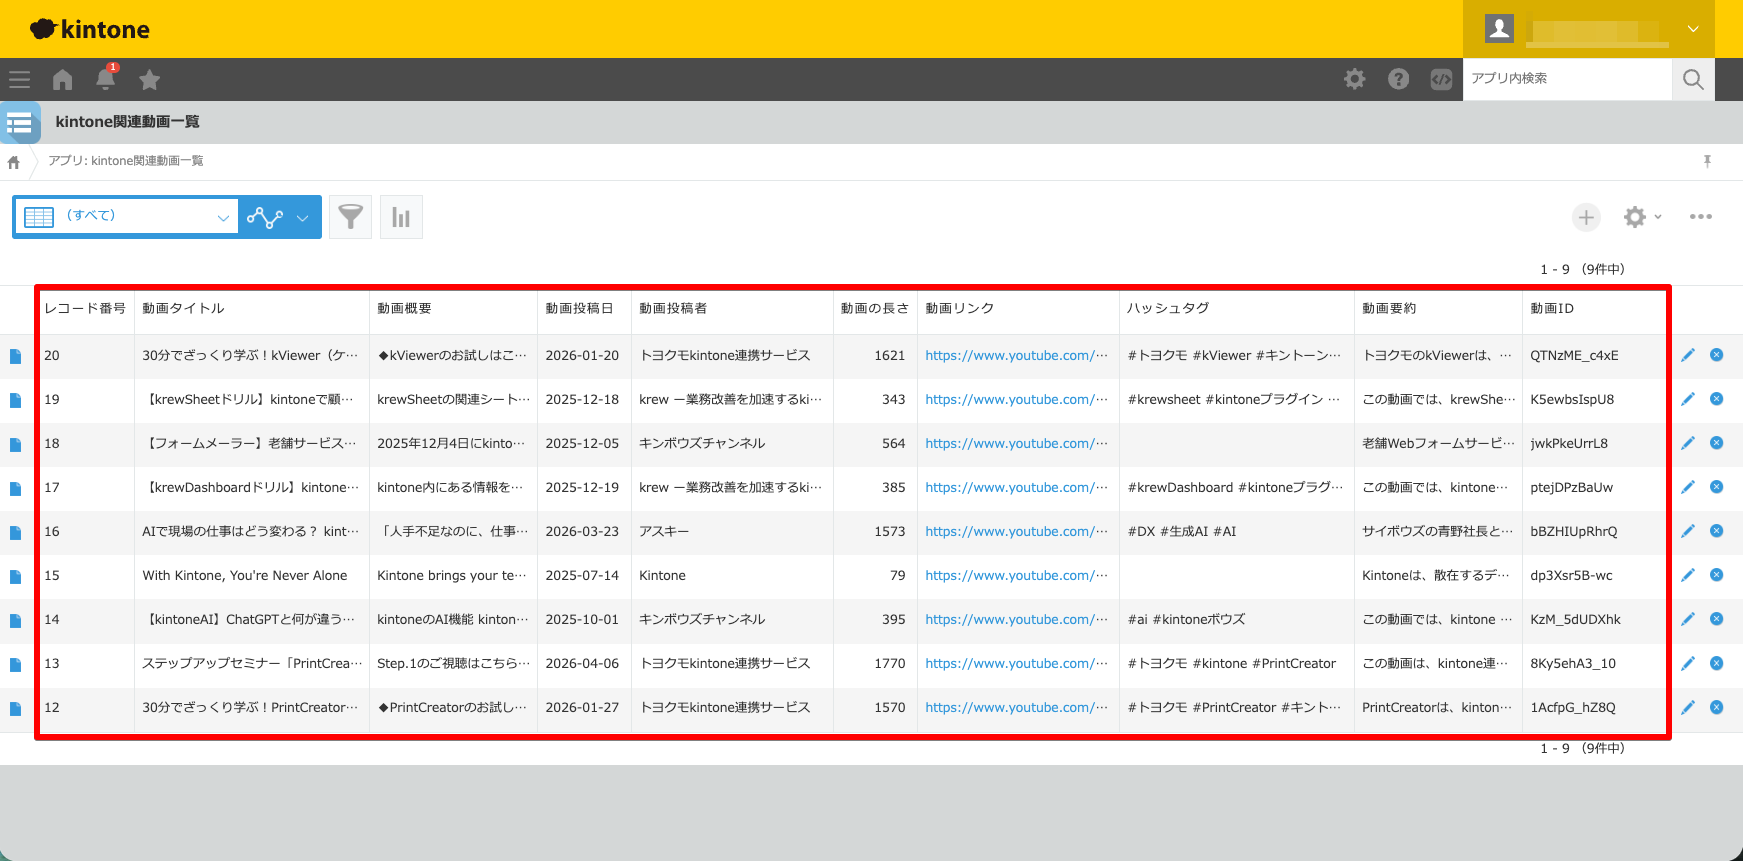
Task: Select video ID 'jwkPkeUrrL8'
Action: [1569, 443]
